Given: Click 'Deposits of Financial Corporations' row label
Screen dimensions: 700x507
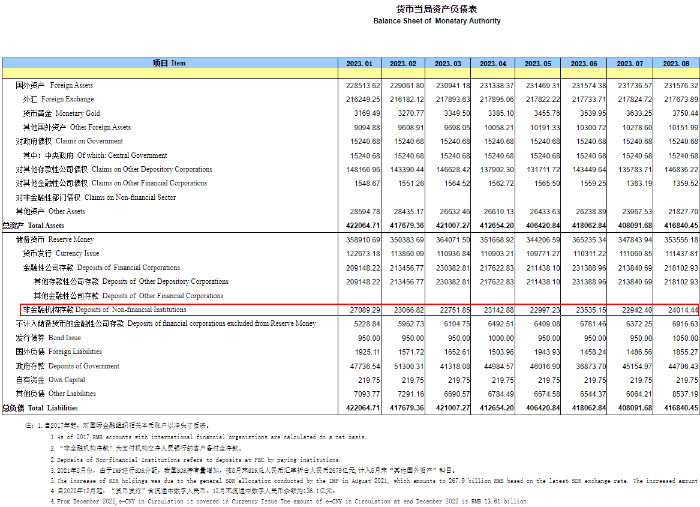Looking at the screenshot, I should coord(129,267).
